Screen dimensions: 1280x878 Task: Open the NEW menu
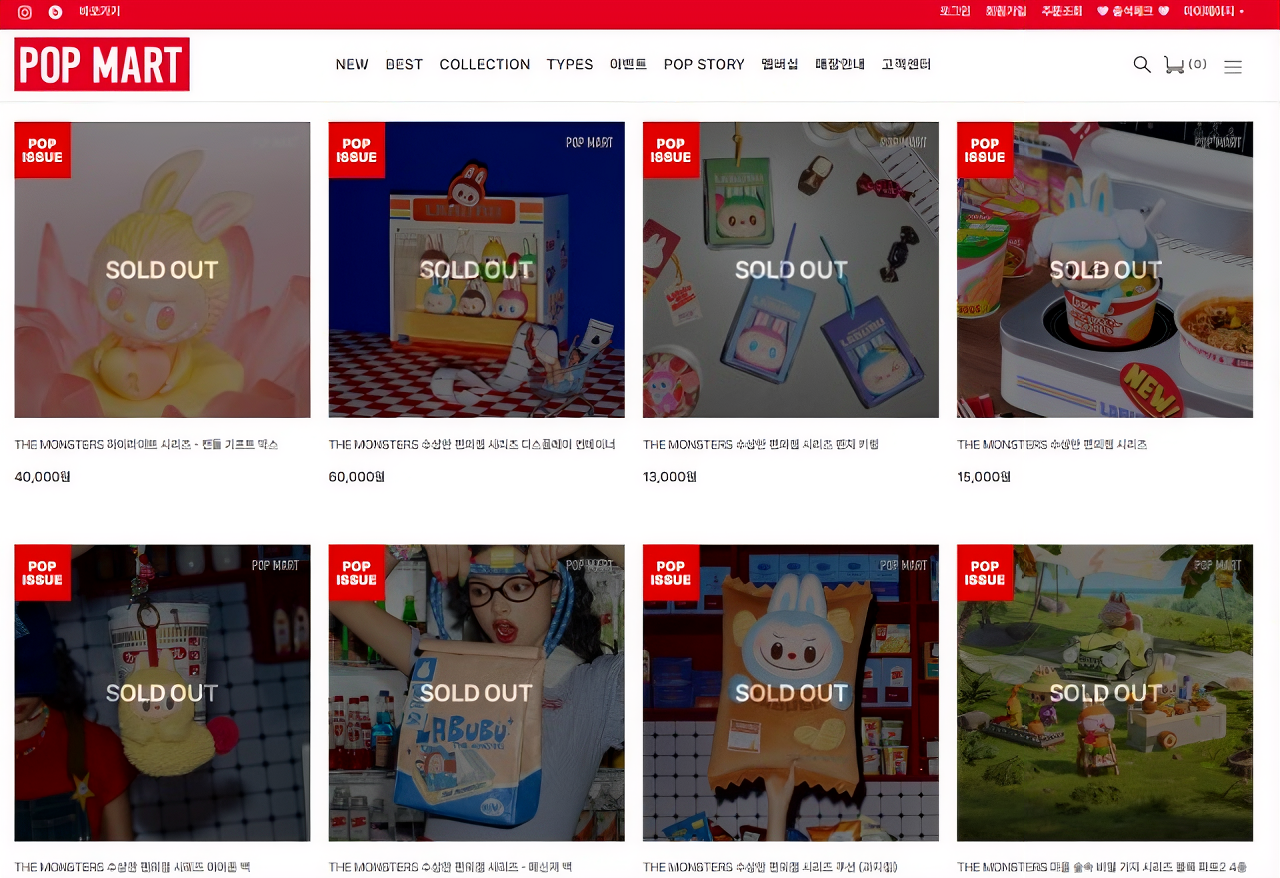[352, 64]
